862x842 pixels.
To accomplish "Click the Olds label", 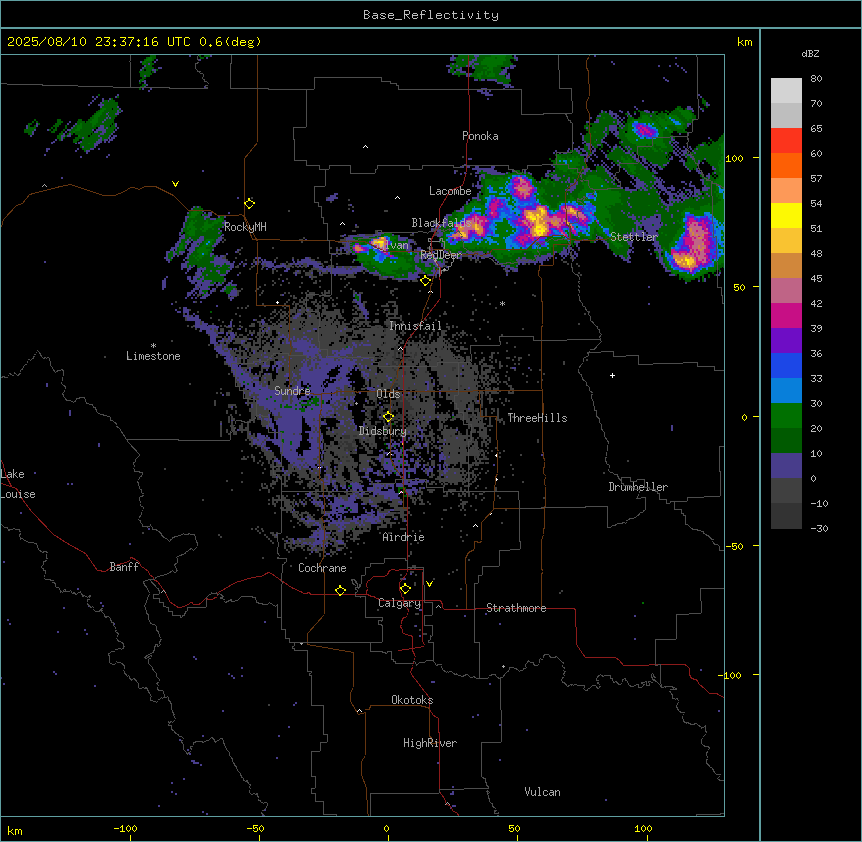I will pyautogui.click(x=388, y=394).
